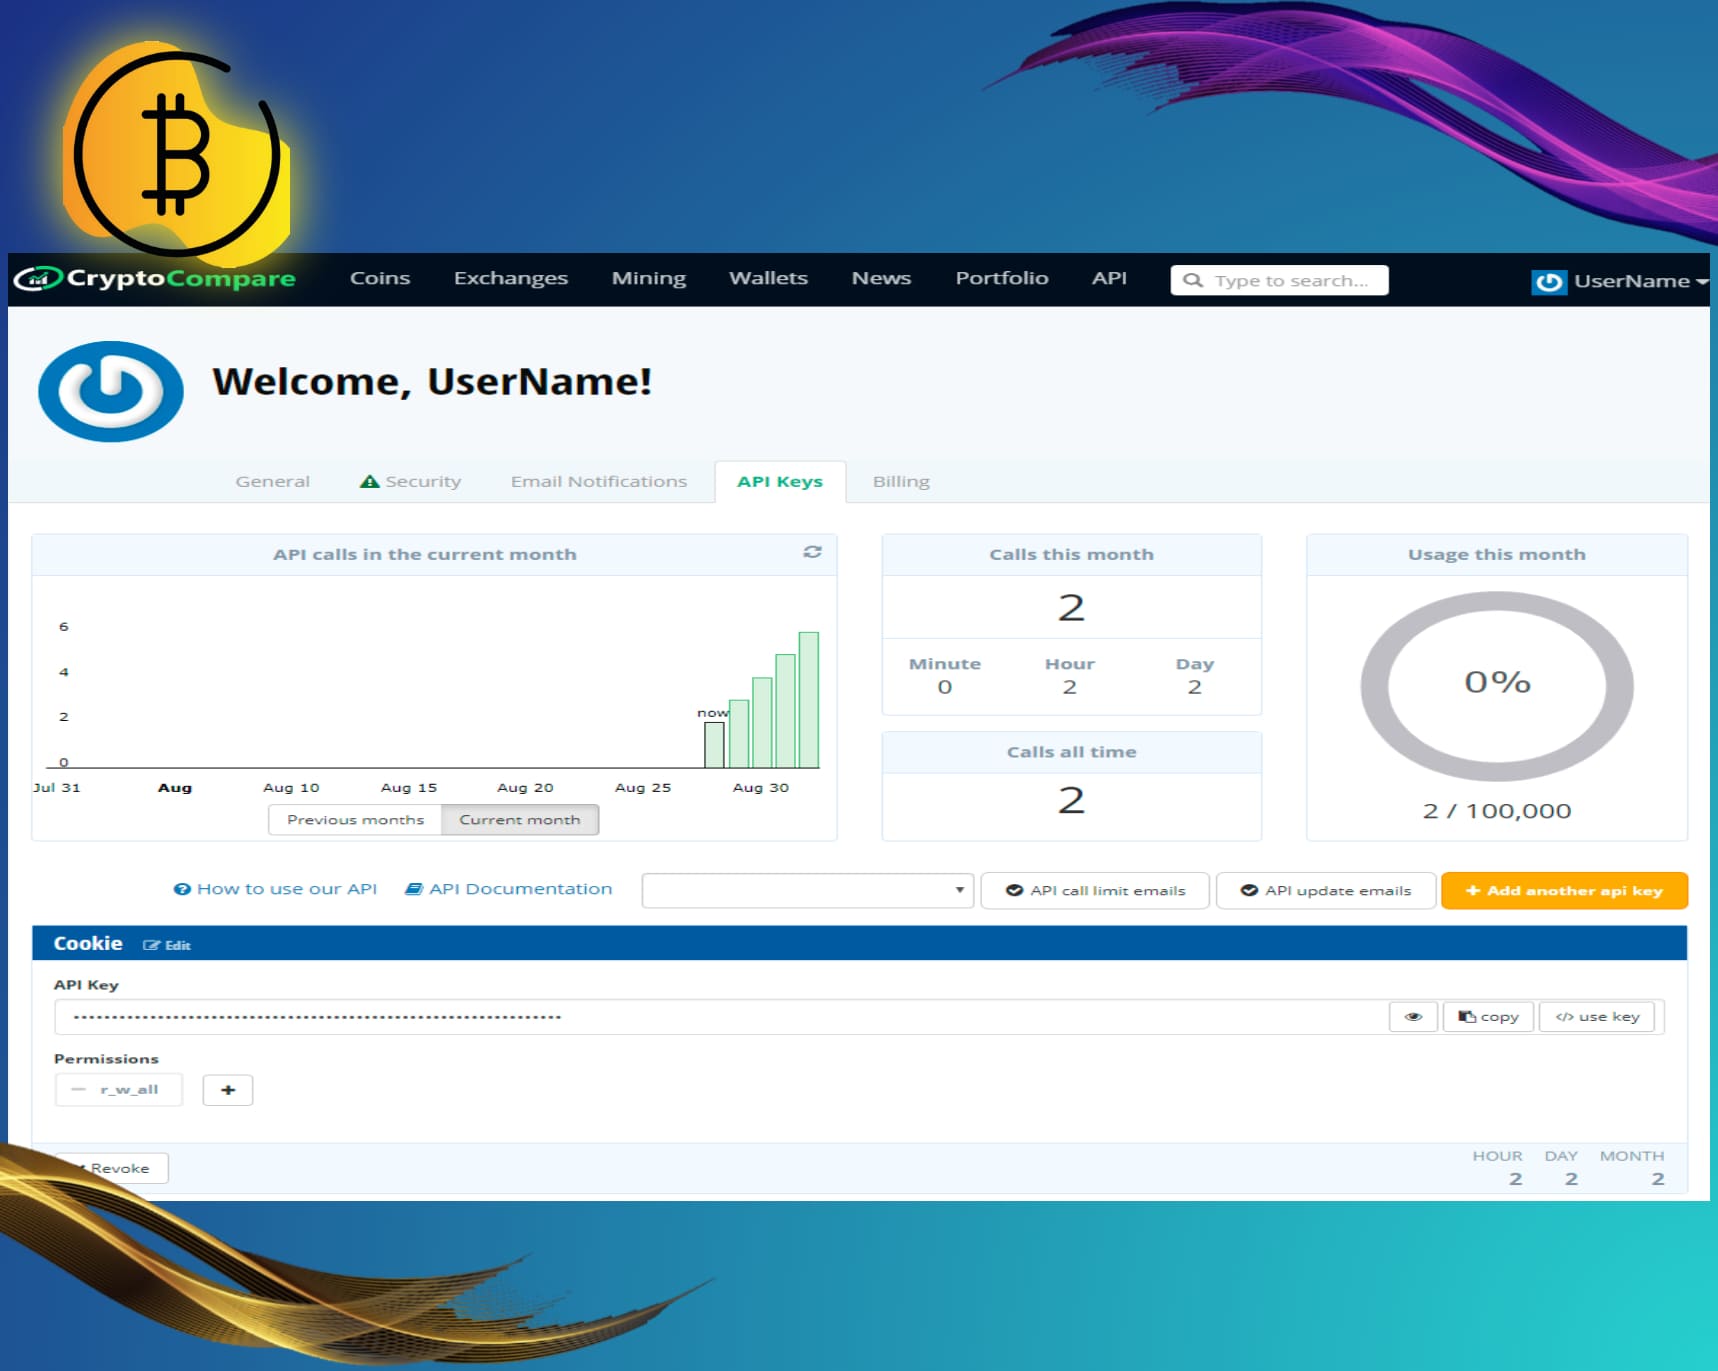
Task: Click the CryptoCompare logo
Action: (155, 278)
